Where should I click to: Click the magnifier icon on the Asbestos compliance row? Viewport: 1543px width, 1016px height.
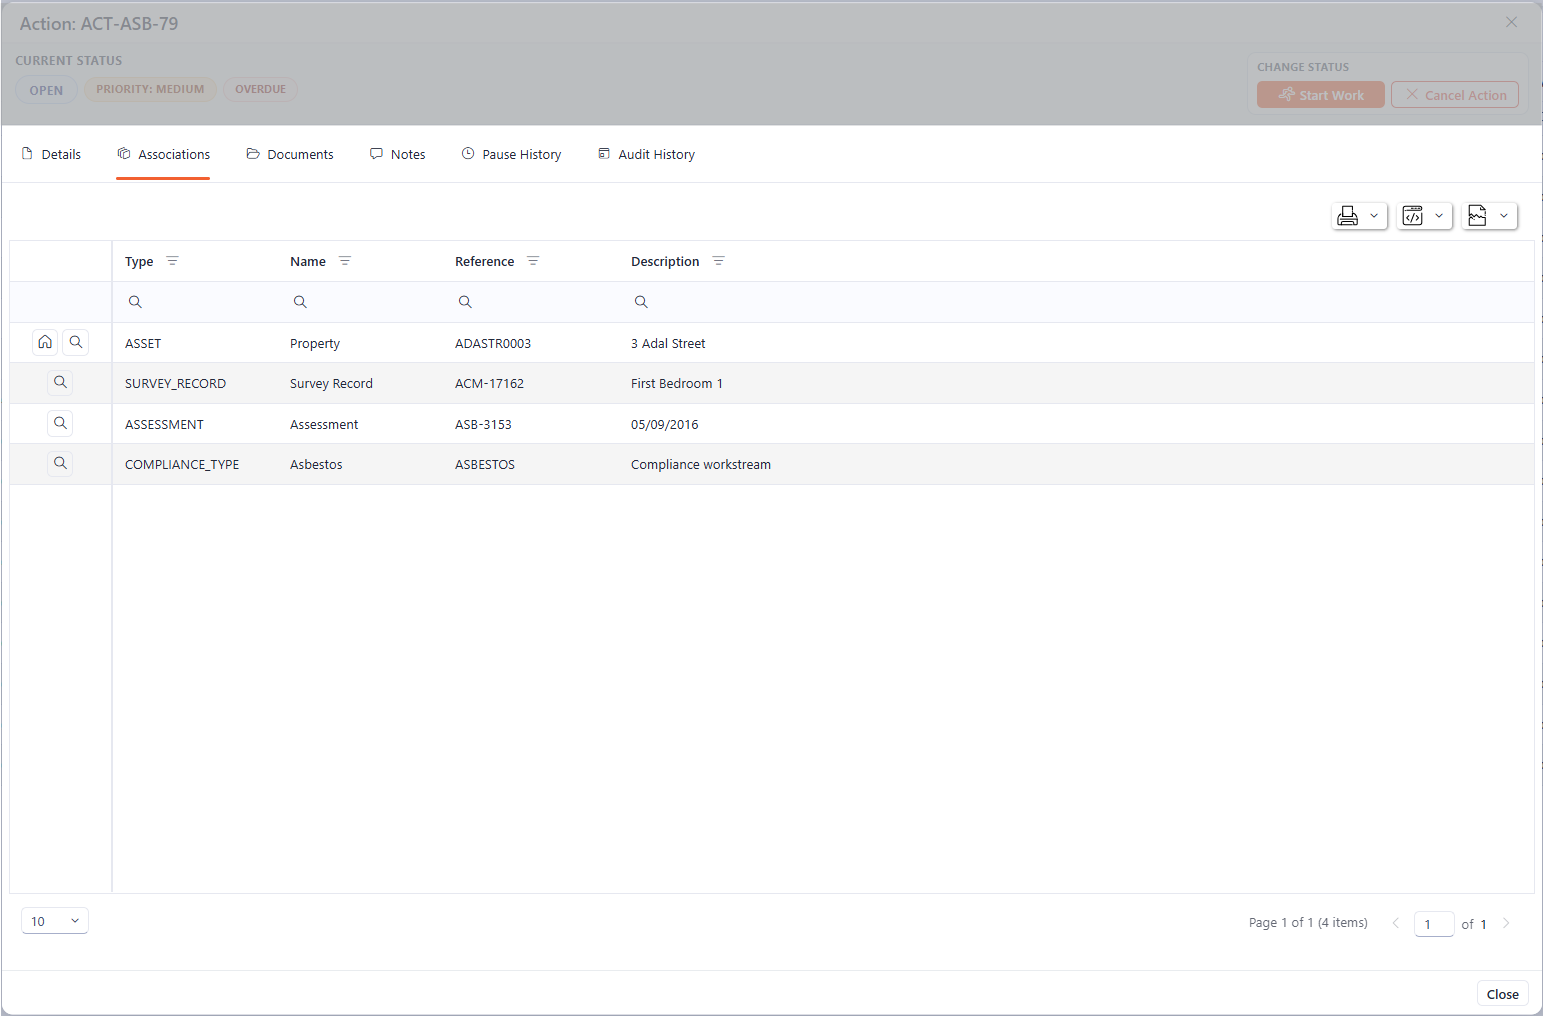(x=59, y=463)
